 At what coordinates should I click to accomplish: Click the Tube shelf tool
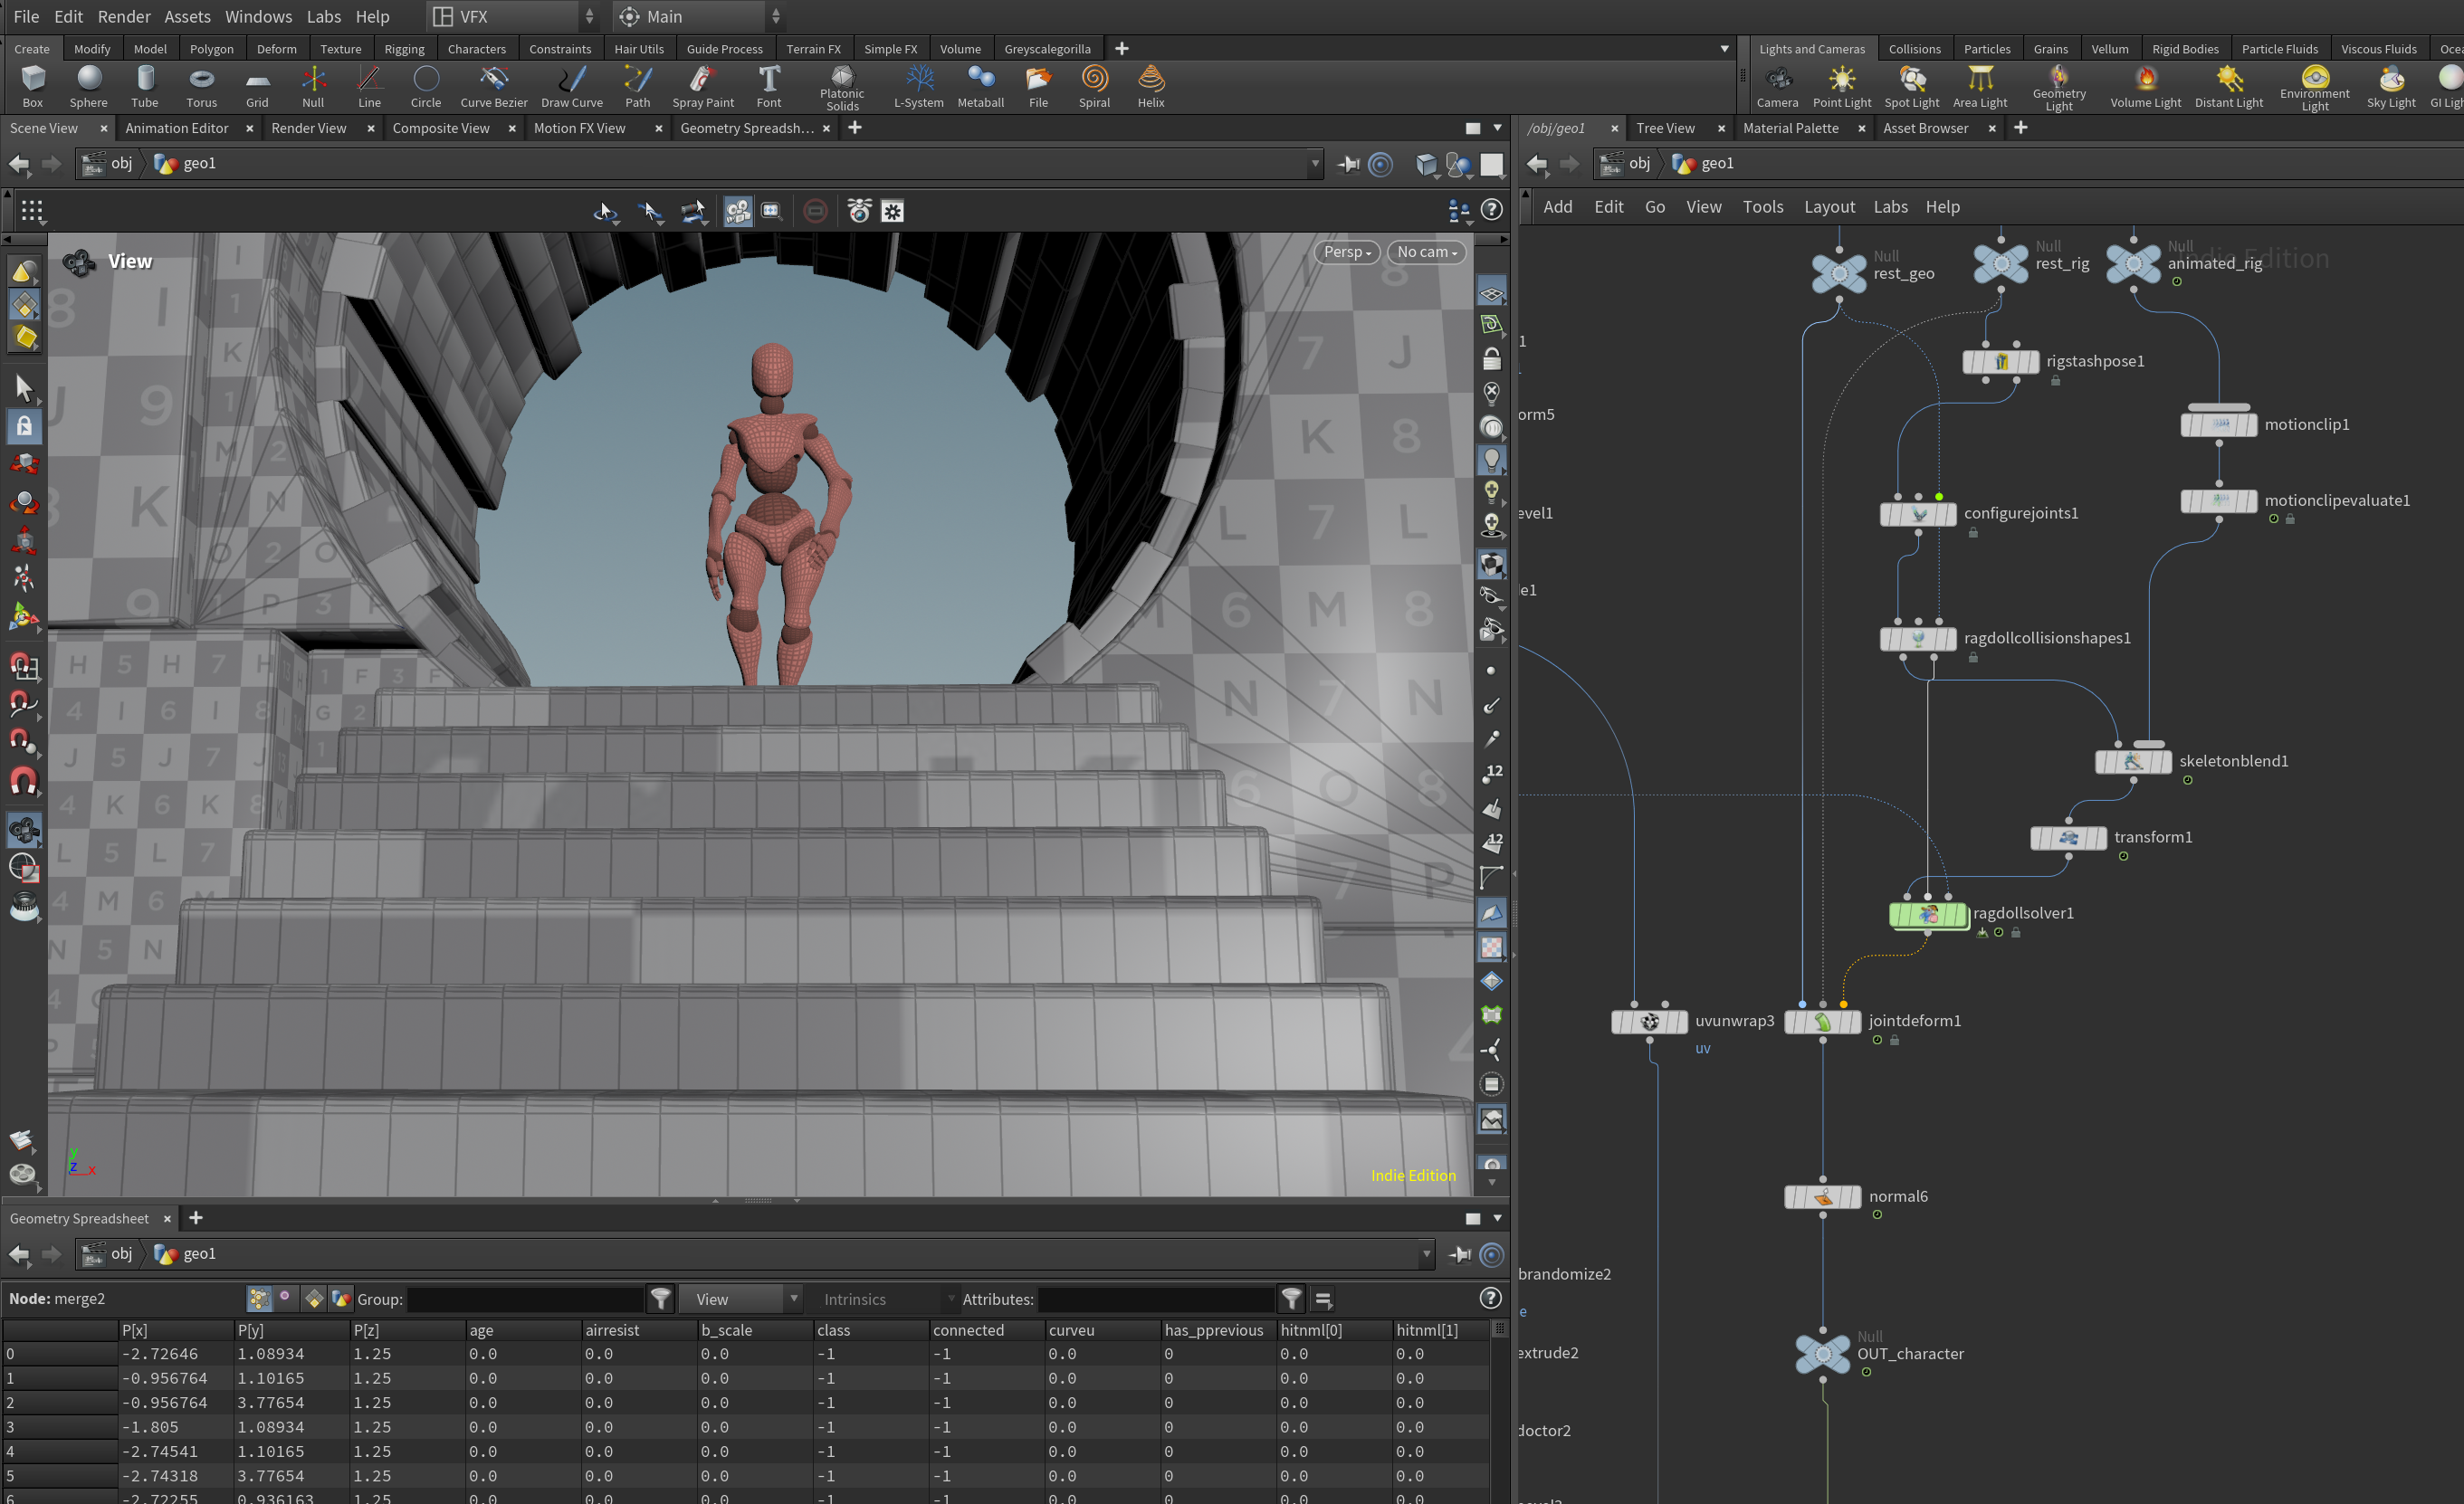145,86
